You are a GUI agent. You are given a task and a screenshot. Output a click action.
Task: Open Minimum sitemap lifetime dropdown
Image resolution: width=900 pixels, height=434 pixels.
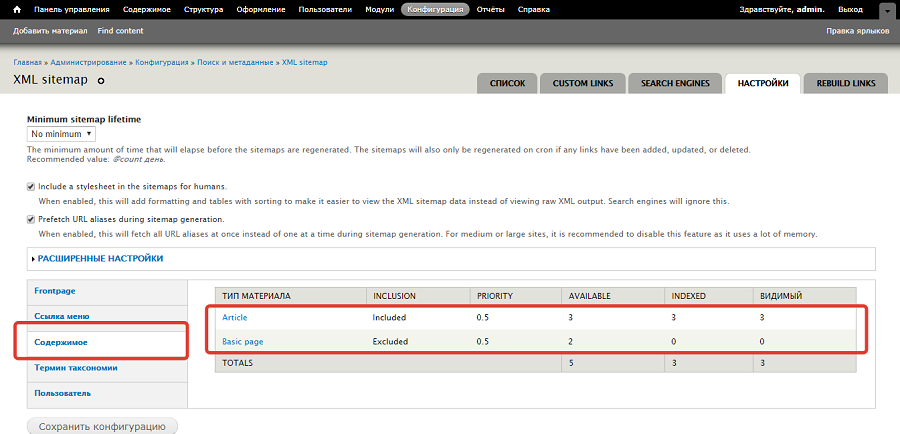pos(61,134)
